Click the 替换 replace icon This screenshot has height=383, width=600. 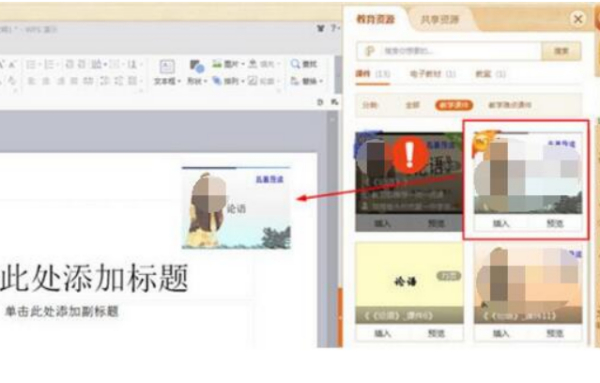click(x=295, y=81)
